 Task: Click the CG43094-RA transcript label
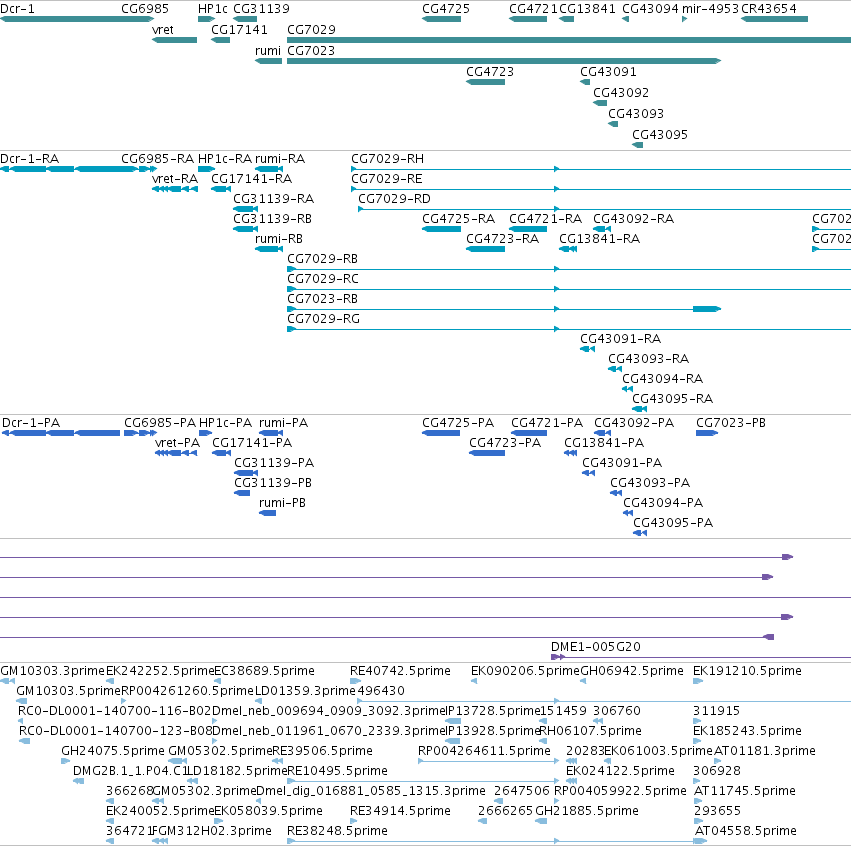point(663,379)
